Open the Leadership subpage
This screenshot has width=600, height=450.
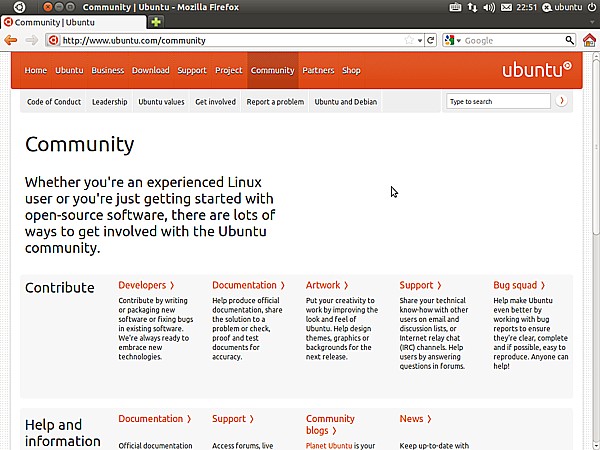coord(109,102)
